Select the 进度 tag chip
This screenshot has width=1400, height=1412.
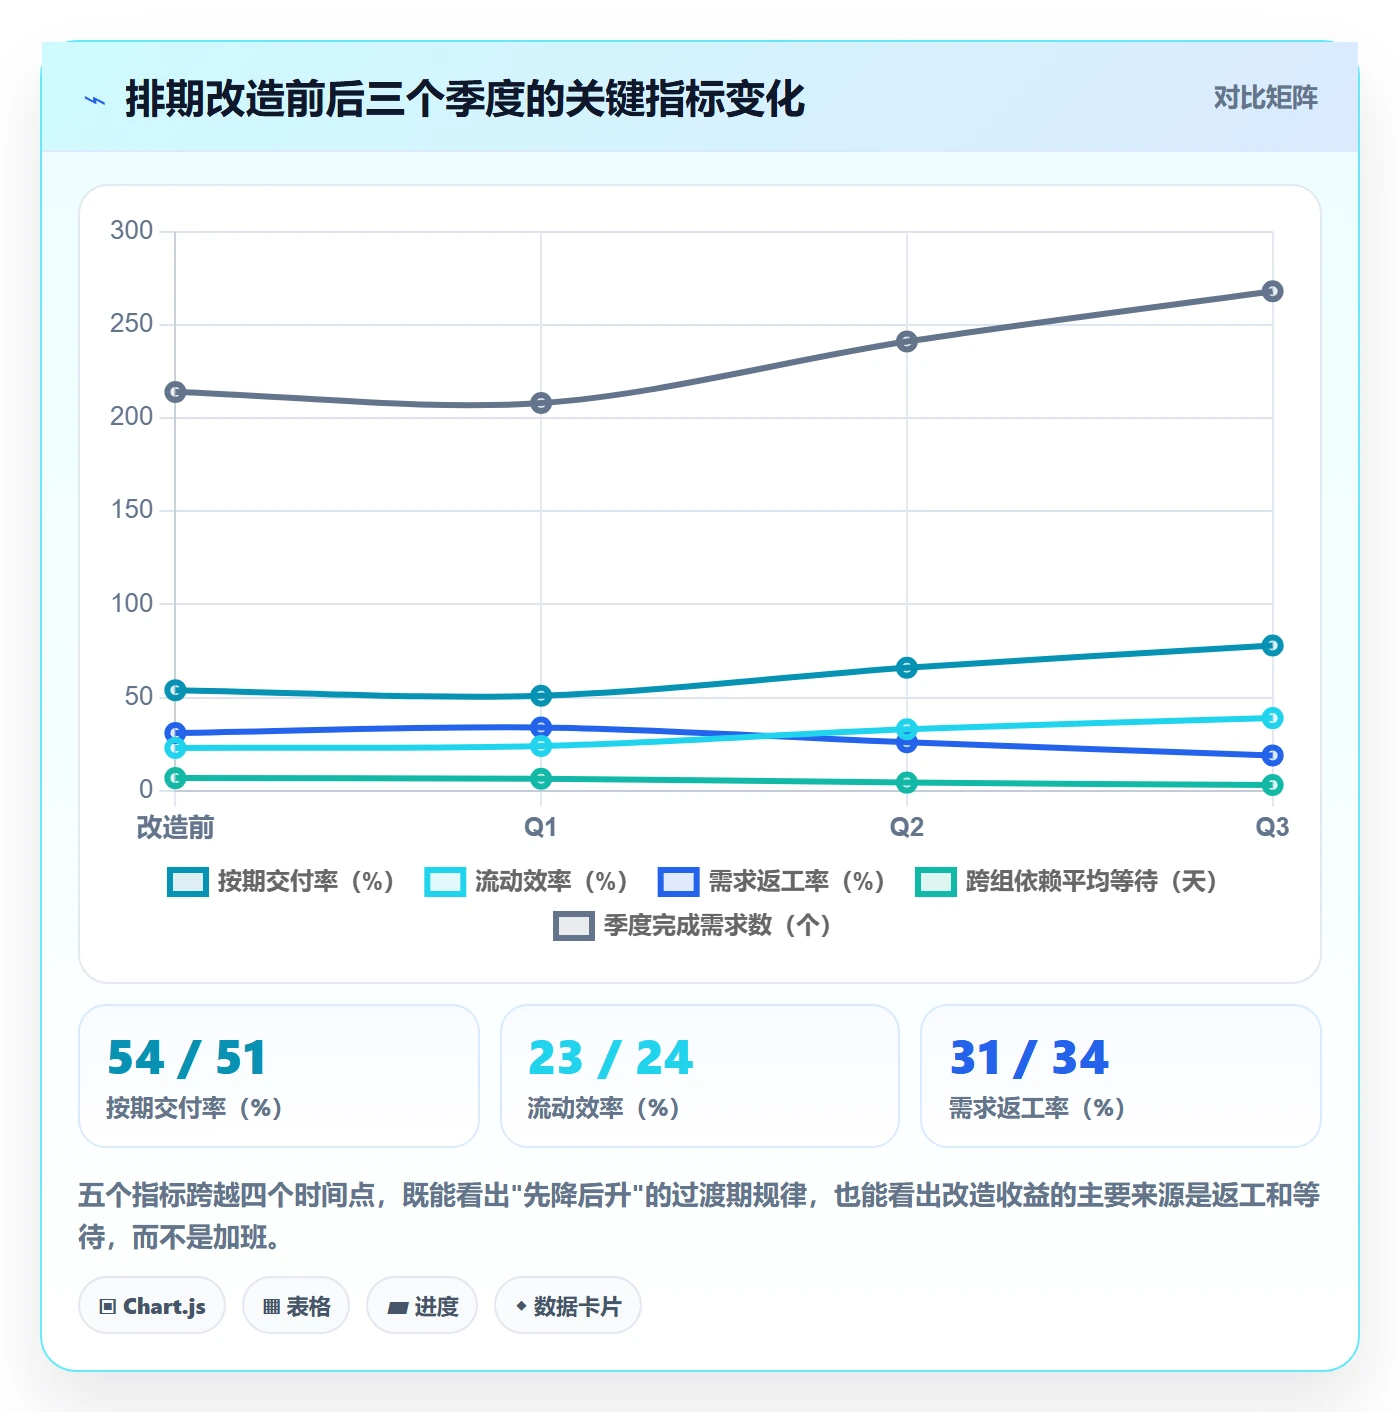(422, 1306)
